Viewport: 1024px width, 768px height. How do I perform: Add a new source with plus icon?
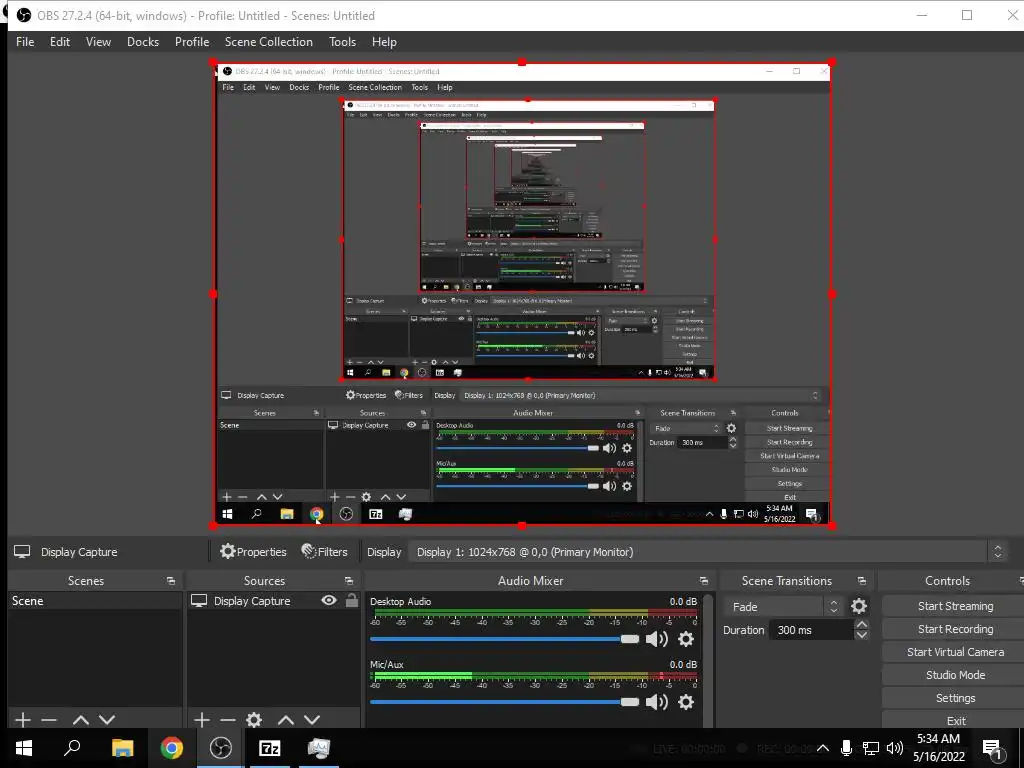[202, 720]
